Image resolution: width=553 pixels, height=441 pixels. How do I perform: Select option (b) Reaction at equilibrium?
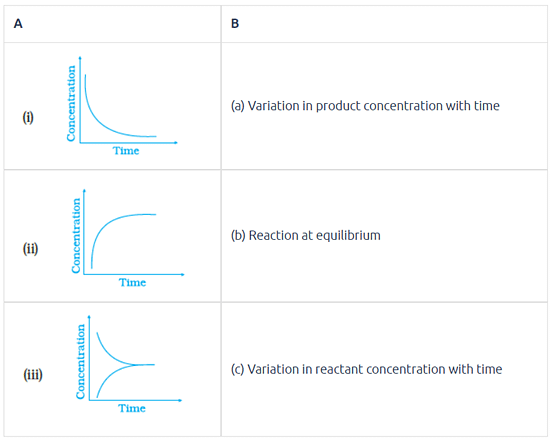306,235
